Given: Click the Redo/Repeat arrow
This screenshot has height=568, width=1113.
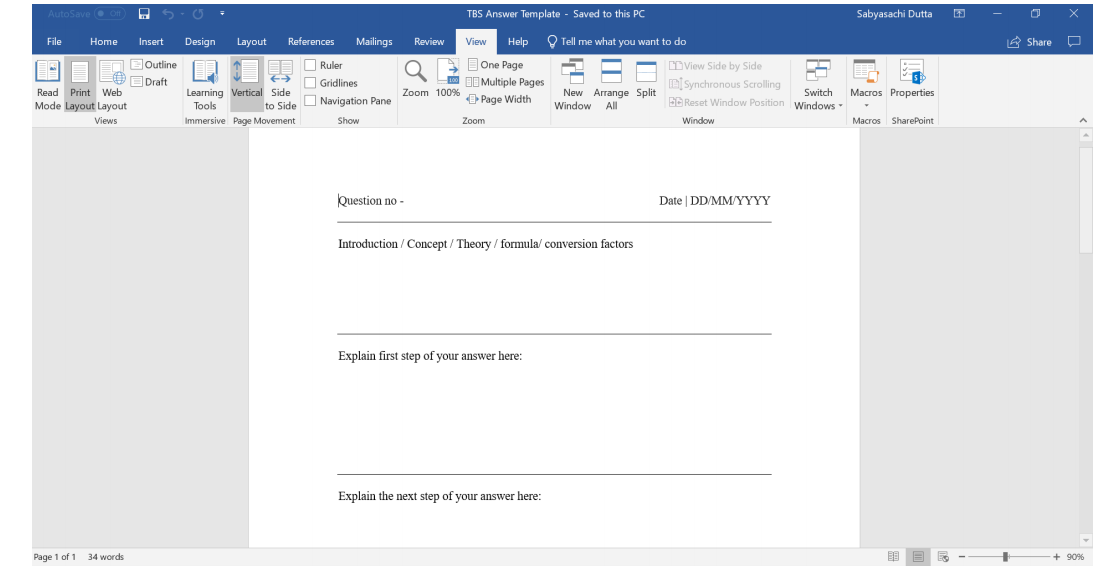Looking at the screenshot, I should click(x=198, y=13).
